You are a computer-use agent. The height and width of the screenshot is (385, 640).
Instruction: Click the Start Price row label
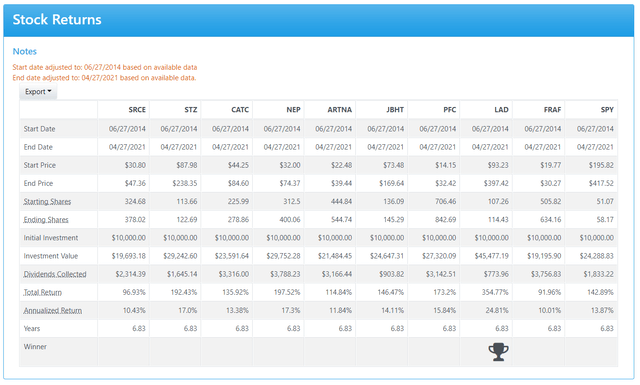(x=40, y=165)
